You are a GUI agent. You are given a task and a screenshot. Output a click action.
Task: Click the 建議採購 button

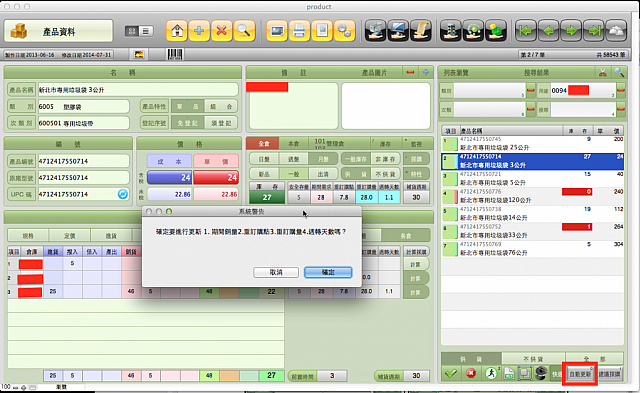click(609, 374)
